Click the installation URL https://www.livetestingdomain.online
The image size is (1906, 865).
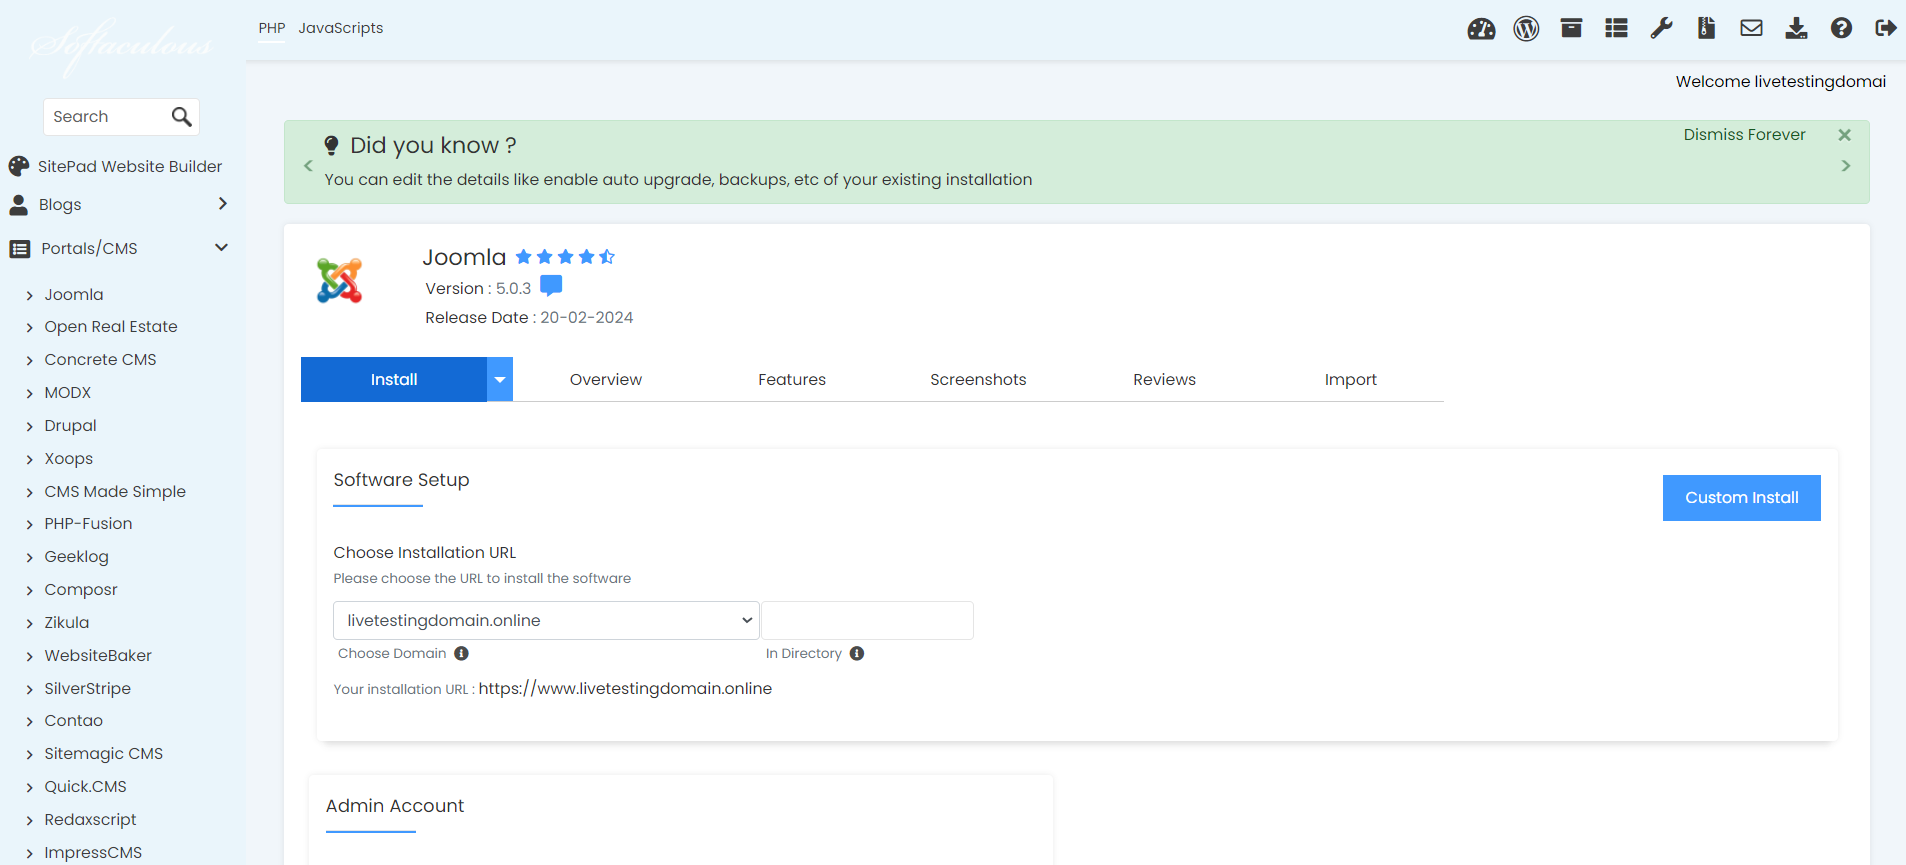[625, 689]
